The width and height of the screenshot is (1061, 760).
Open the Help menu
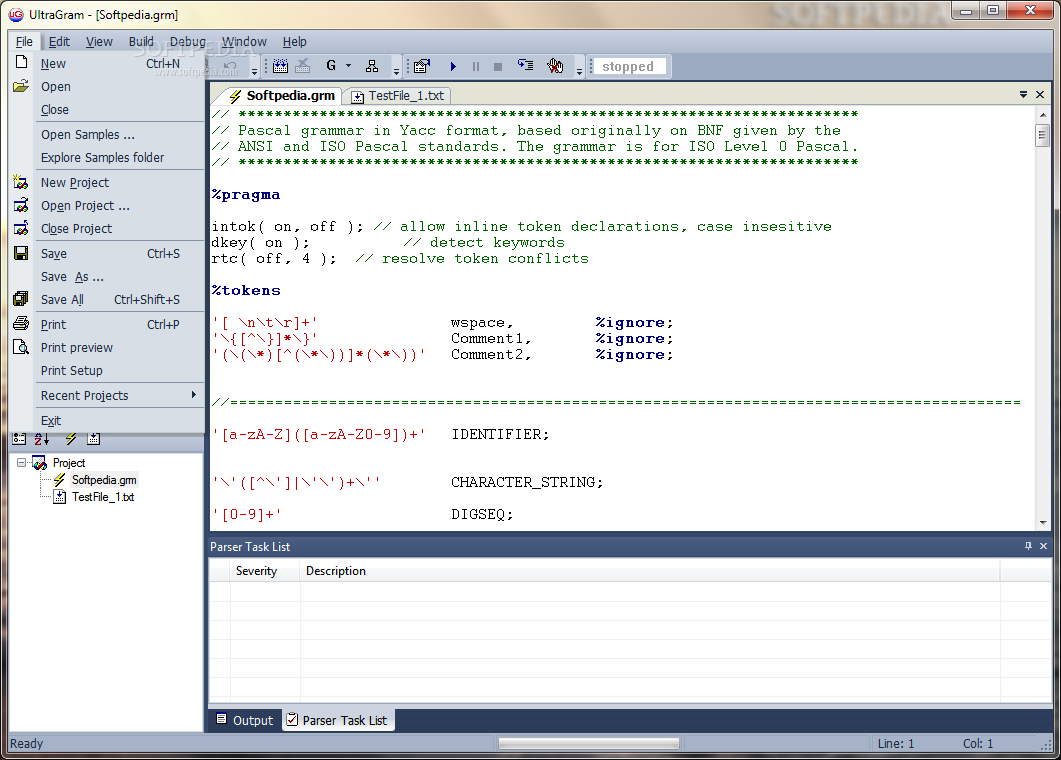coord(294,41)
